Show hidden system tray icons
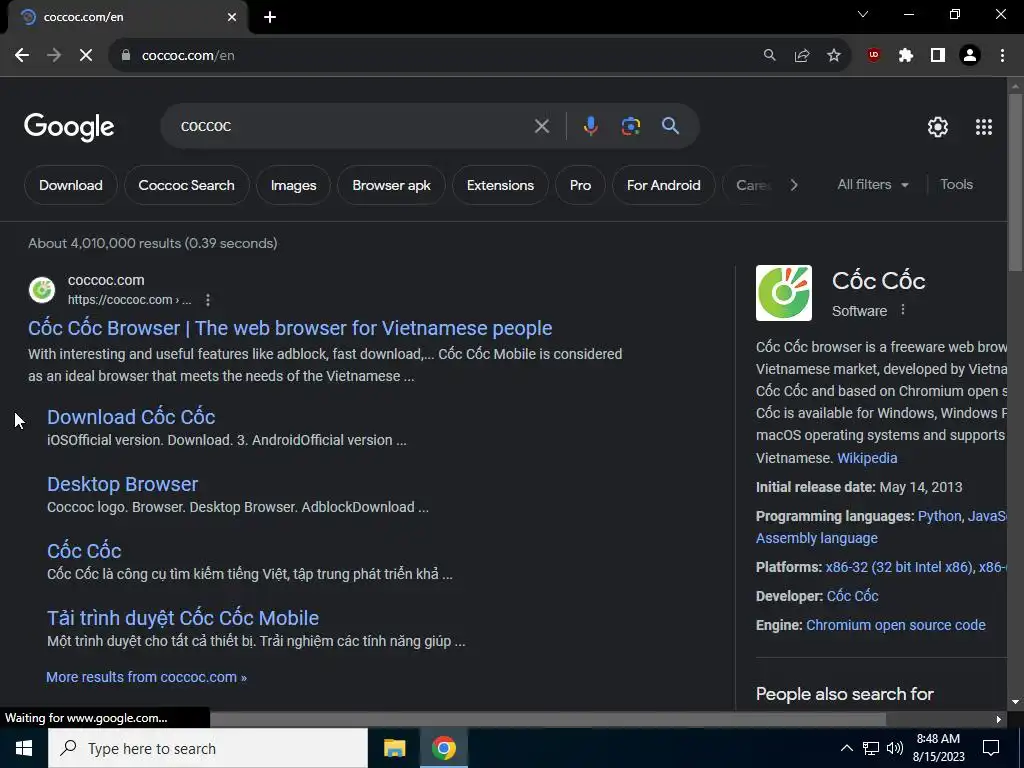This screenshot has width=1024, height=768. point(846,748)
